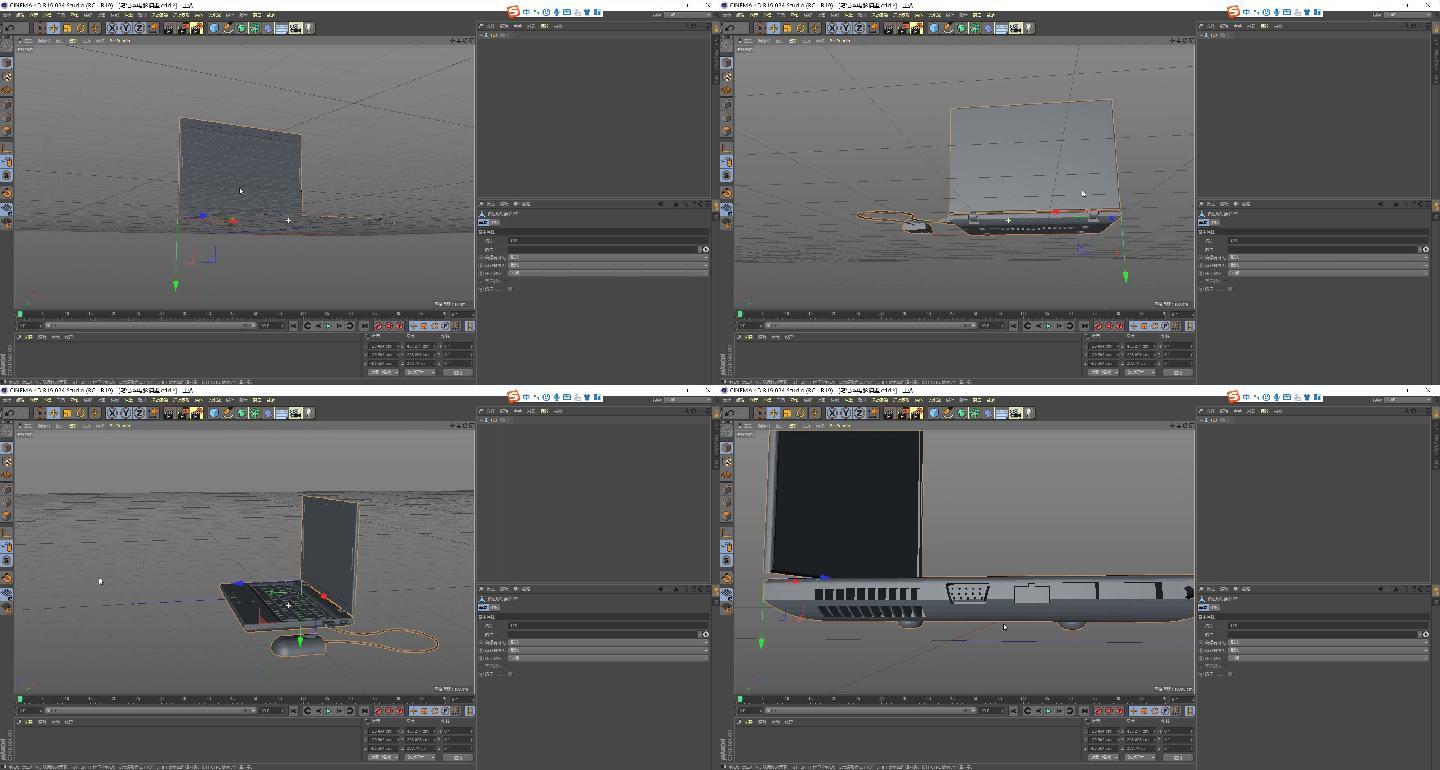Open third Attributes dropdown in bottom-left window

608,658
